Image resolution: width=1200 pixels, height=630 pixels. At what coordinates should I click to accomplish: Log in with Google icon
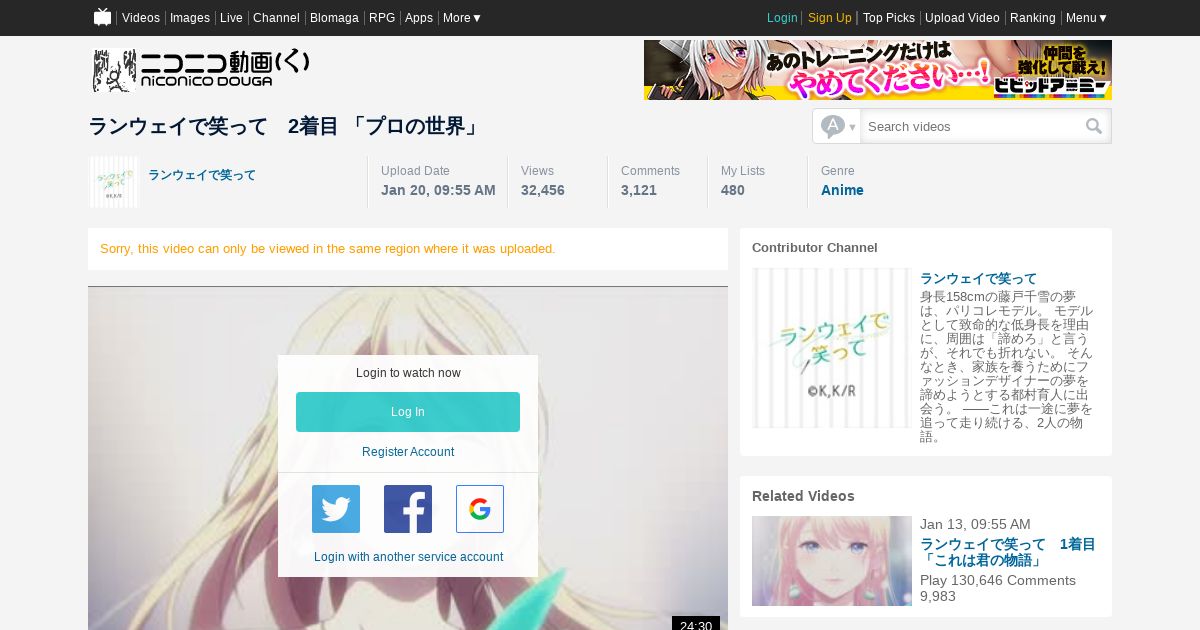click(480, 509)
